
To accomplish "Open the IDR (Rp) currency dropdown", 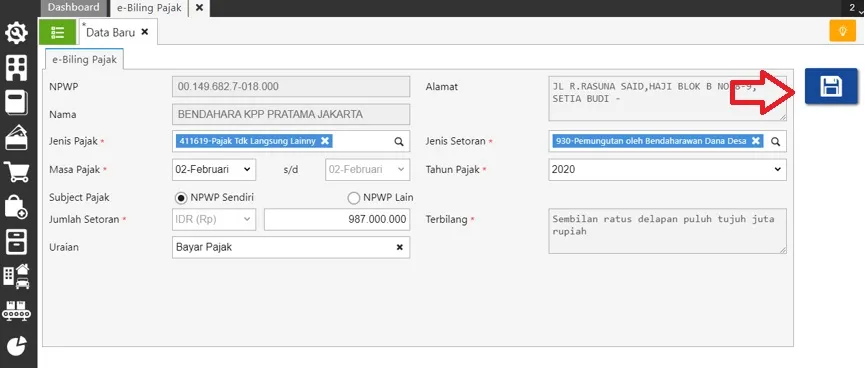I will coord(214,219).
